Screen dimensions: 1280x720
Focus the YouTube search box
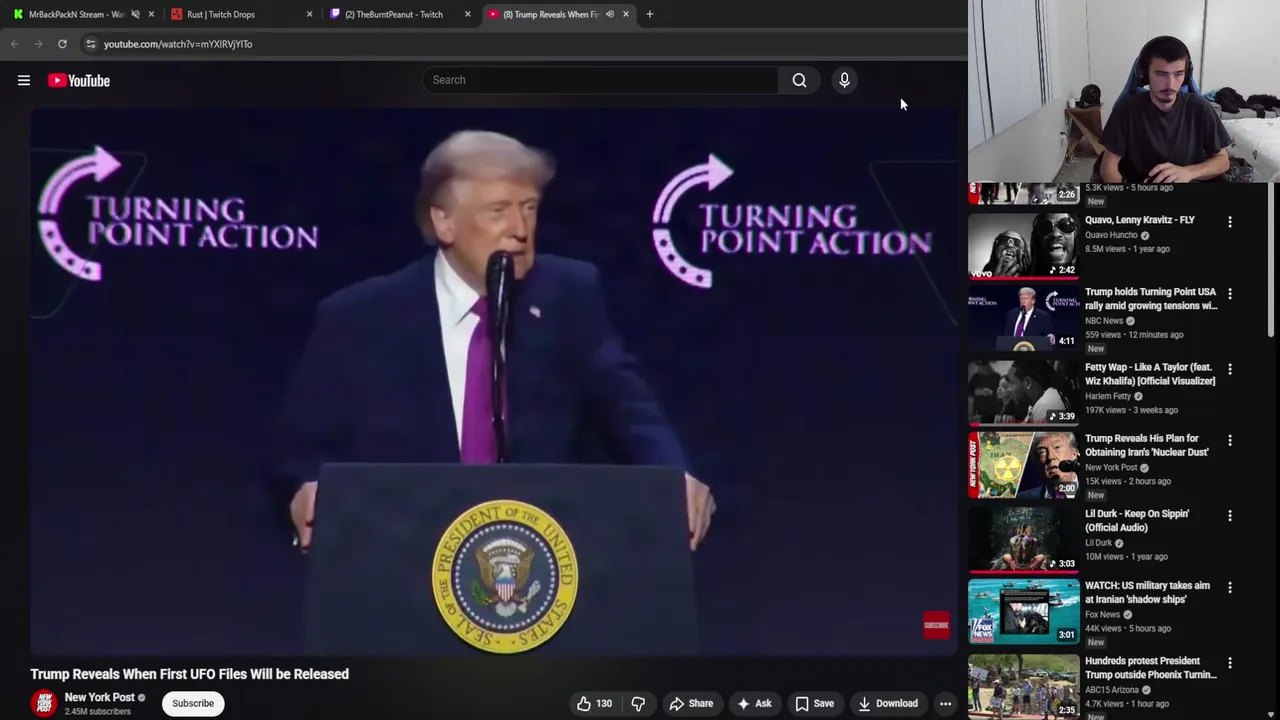pos(600,80)
